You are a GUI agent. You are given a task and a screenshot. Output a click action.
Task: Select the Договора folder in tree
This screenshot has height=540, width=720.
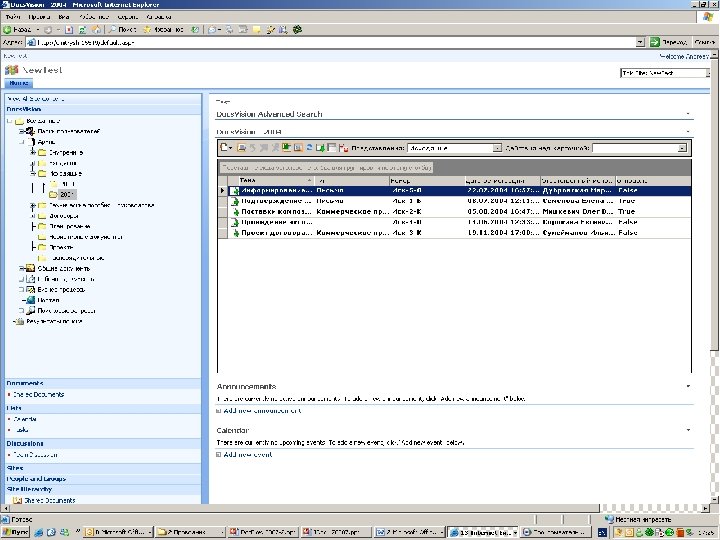click(64, 216)
